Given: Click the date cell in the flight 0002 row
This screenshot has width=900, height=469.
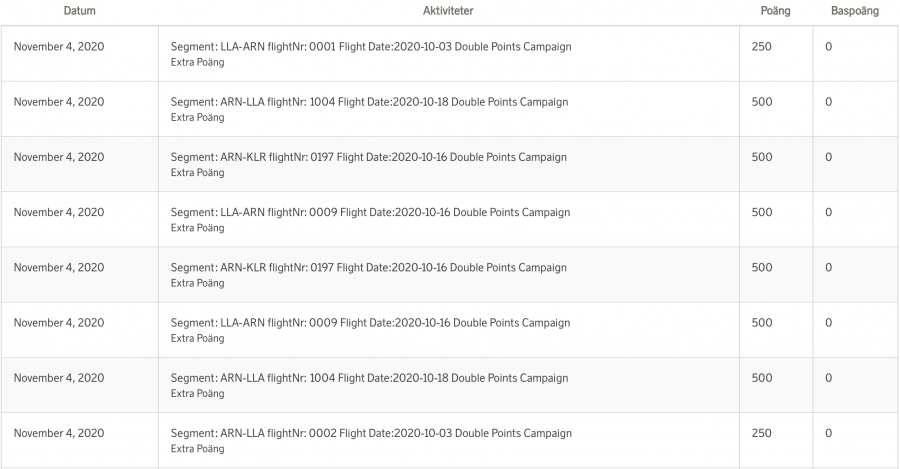Looking at the screenshot, I should [x=59, y=434].
